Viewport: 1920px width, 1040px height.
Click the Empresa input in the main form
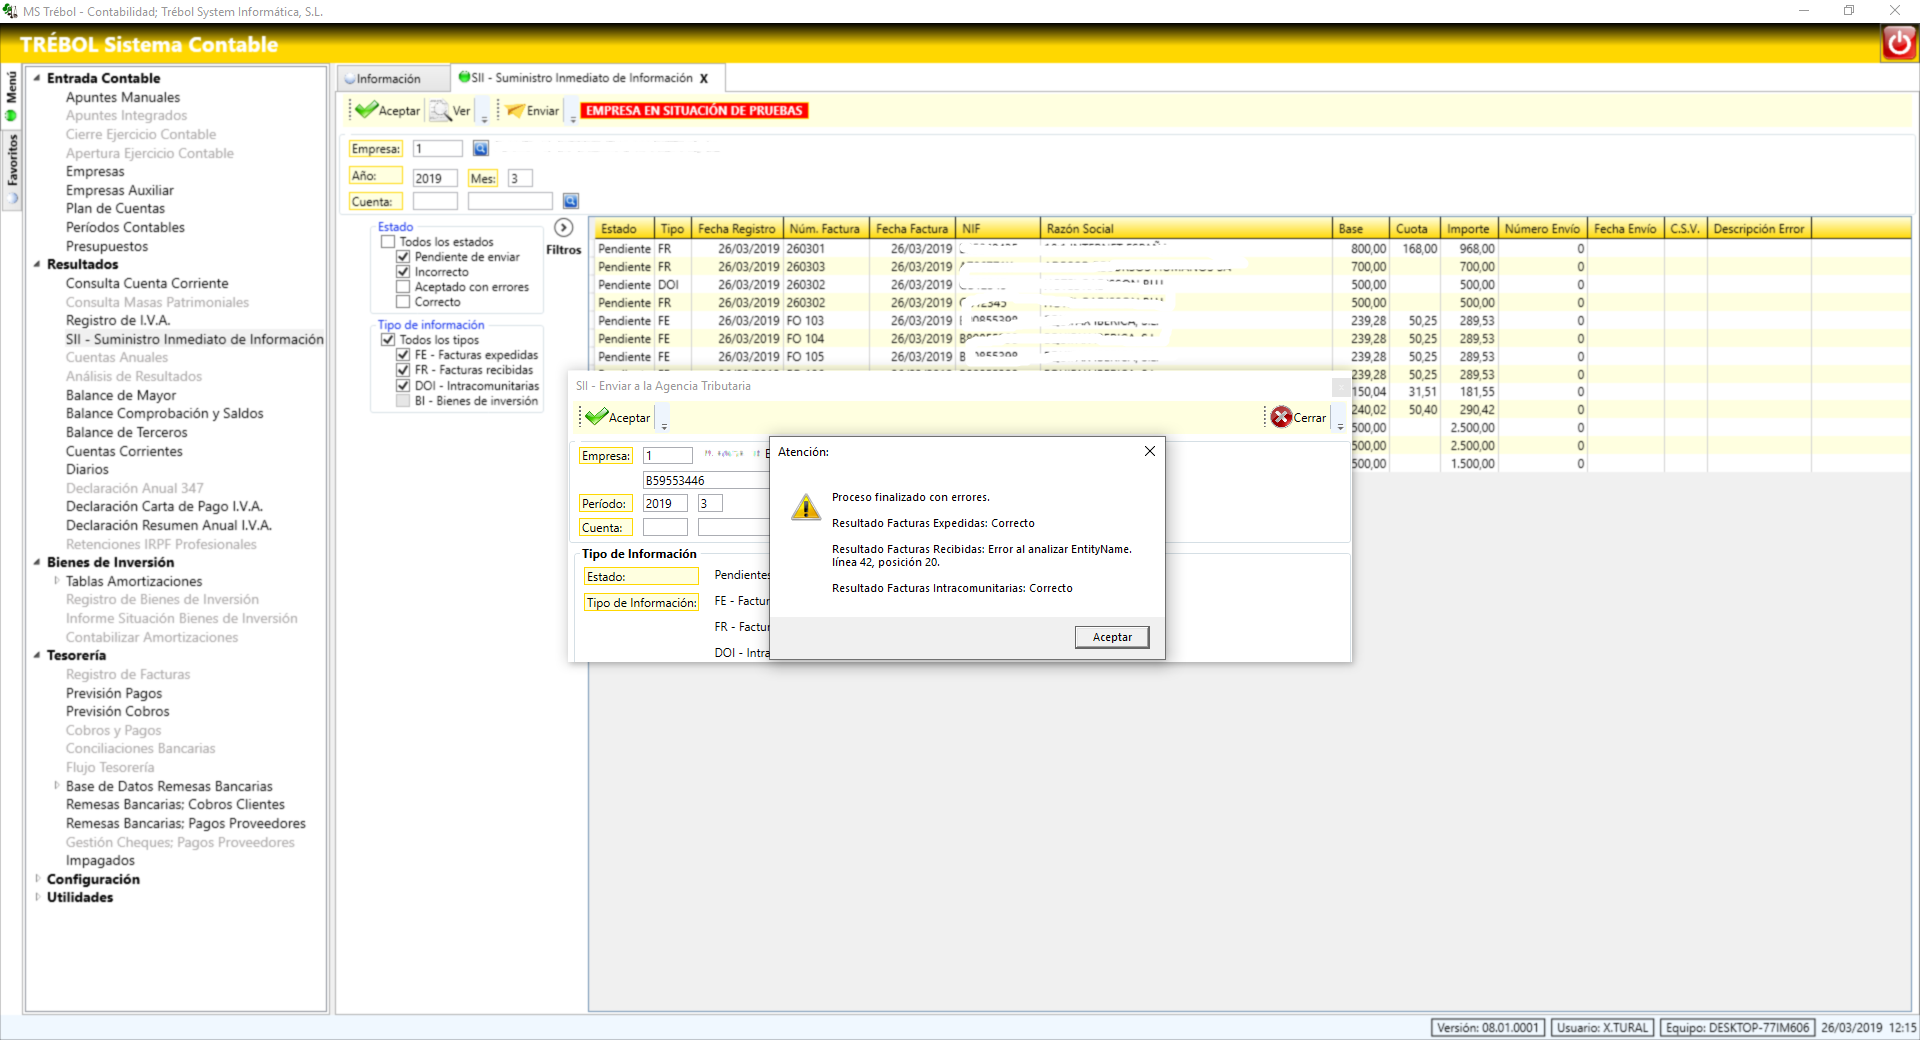(438, 149)
